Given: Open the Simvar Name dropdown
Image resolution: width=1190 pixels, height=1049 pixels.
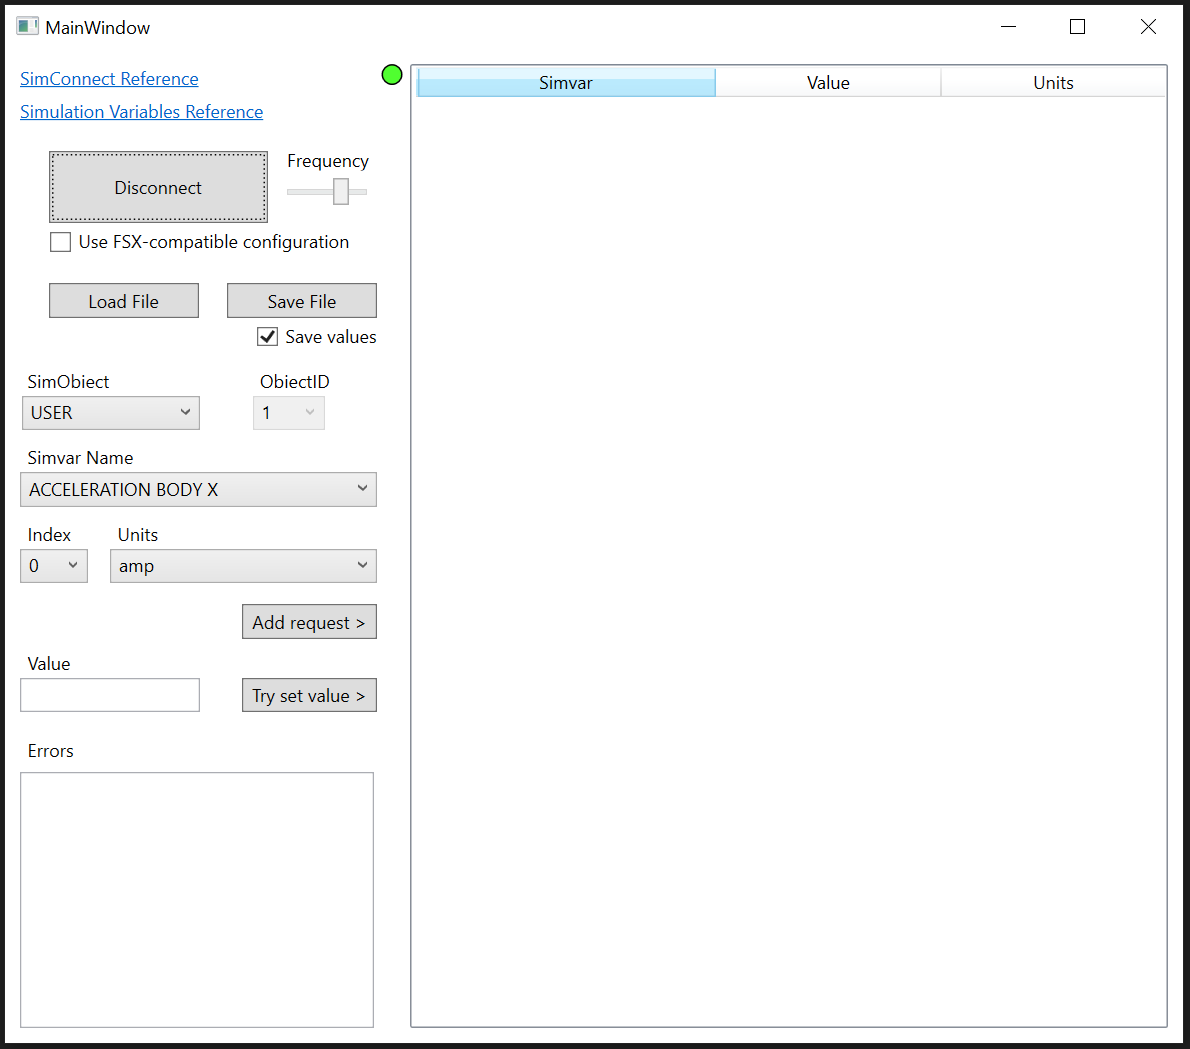Looking at the screenshot, I should (x=198, y=489).
